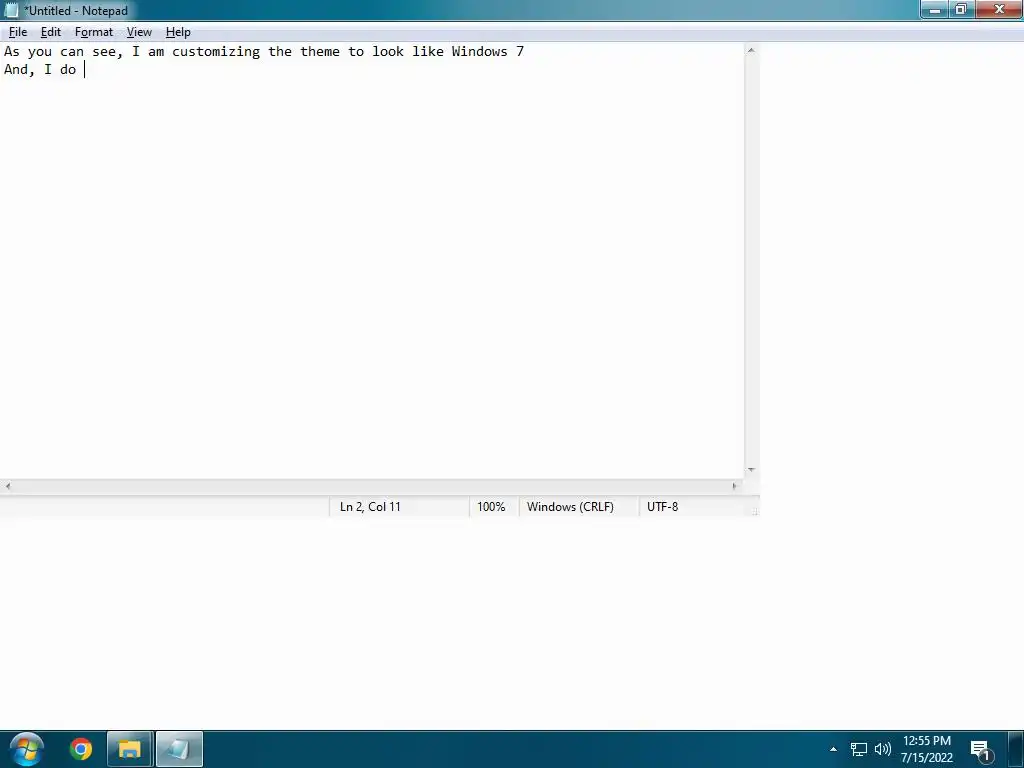Open the Help menu

pos(178,32)
